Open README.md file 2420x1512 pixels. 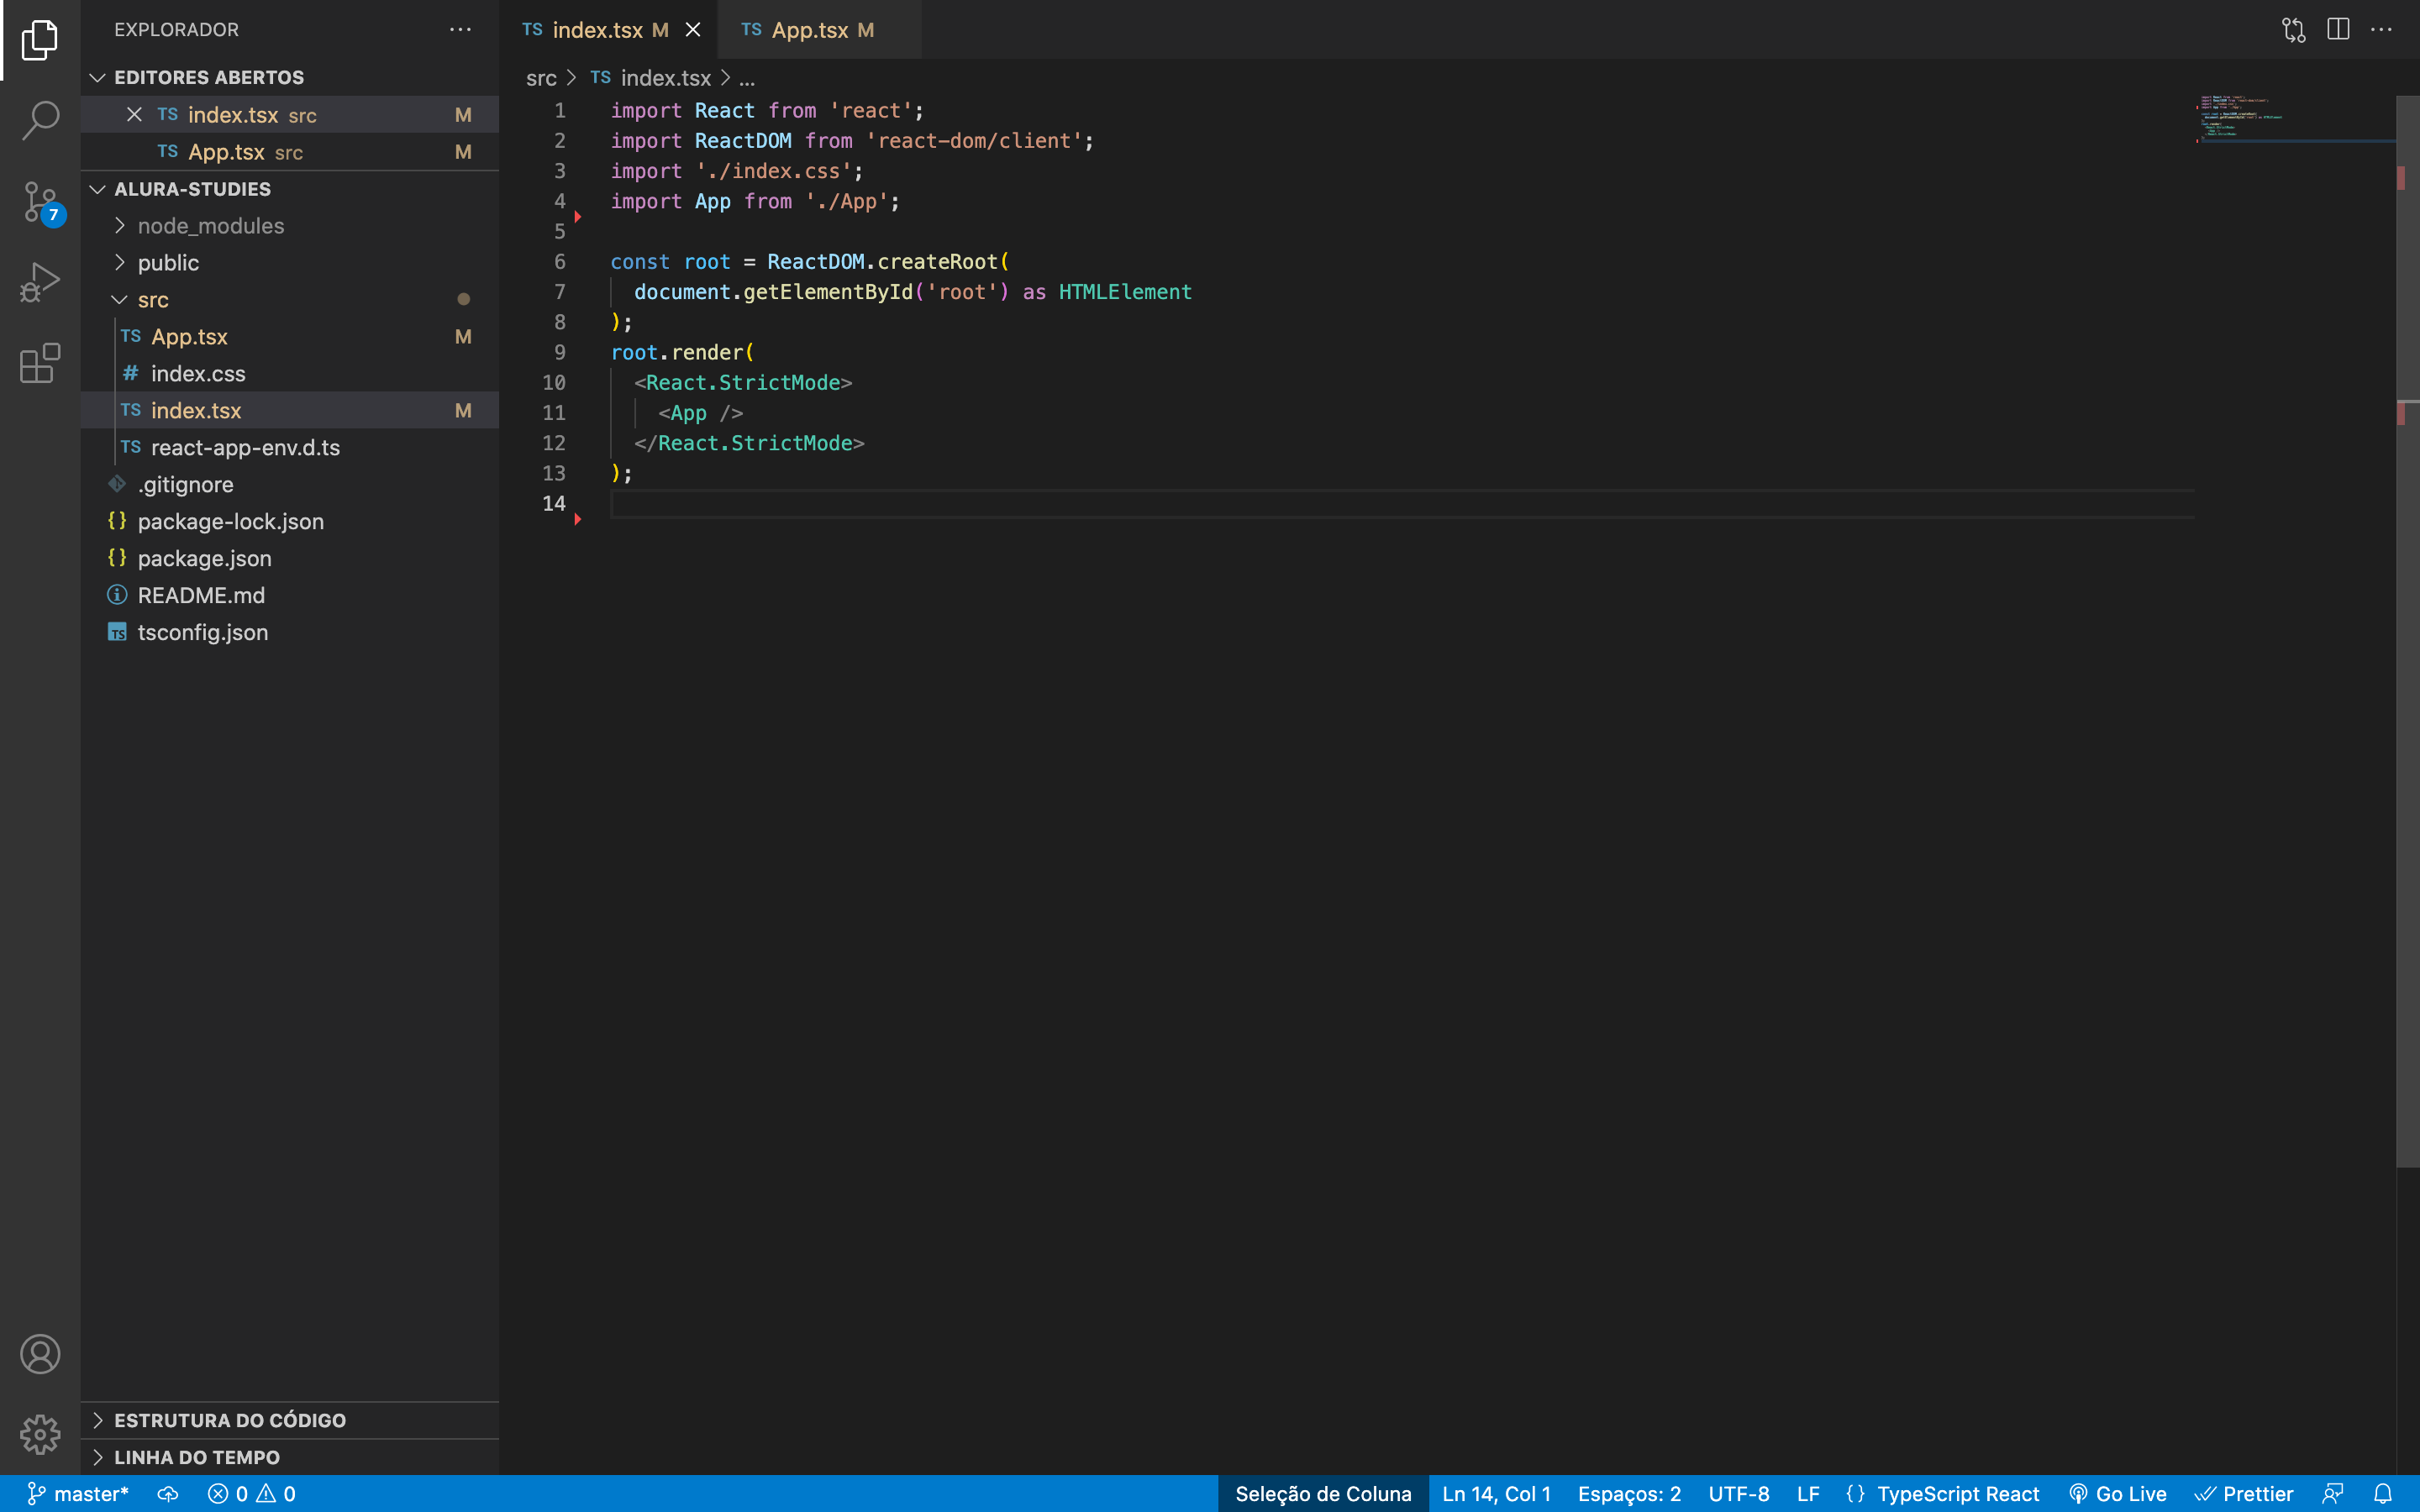coord(290,596)
